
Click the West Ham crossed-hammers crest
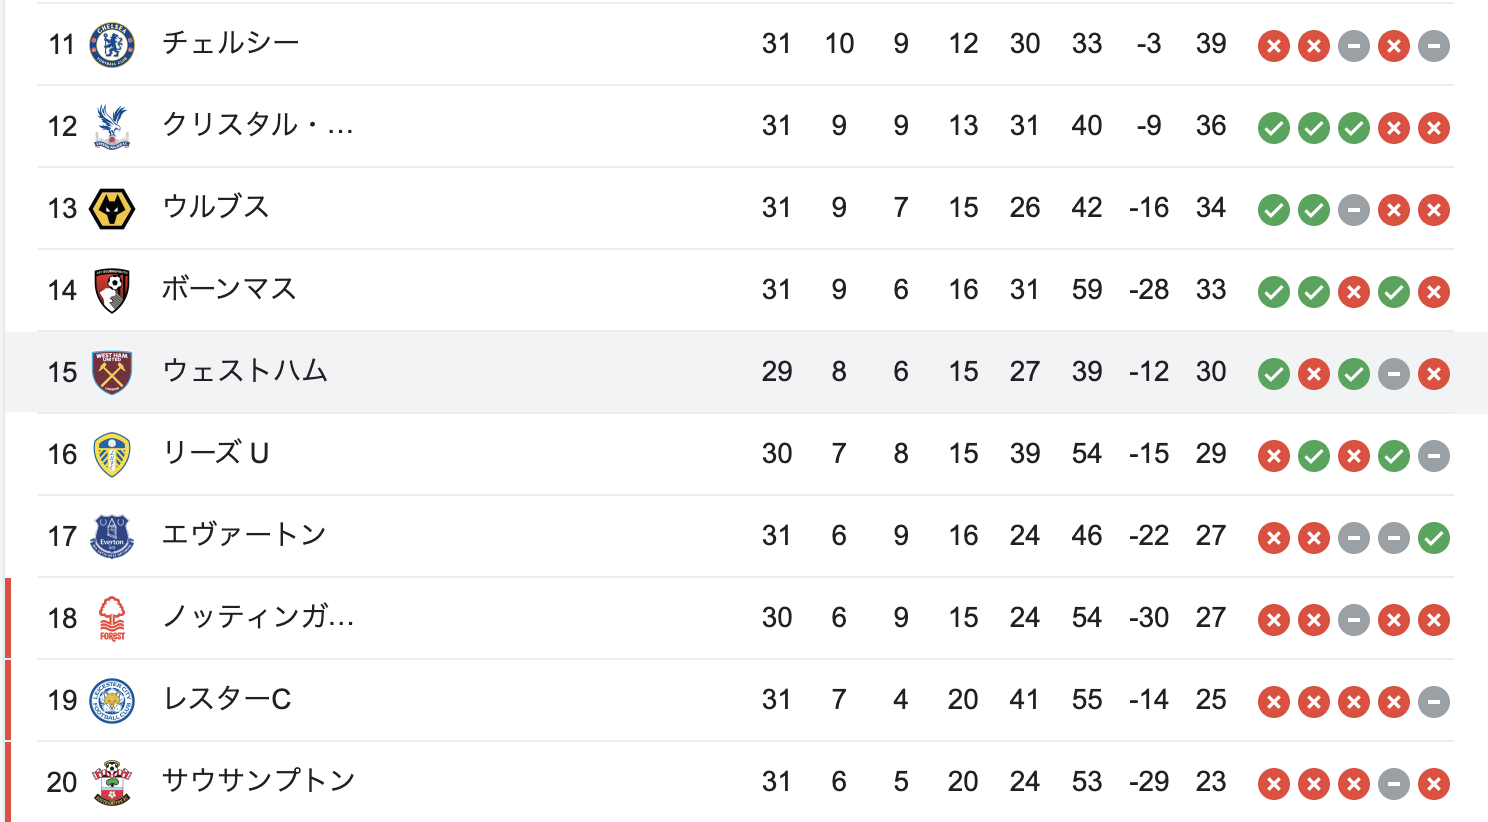coord(112,372)
